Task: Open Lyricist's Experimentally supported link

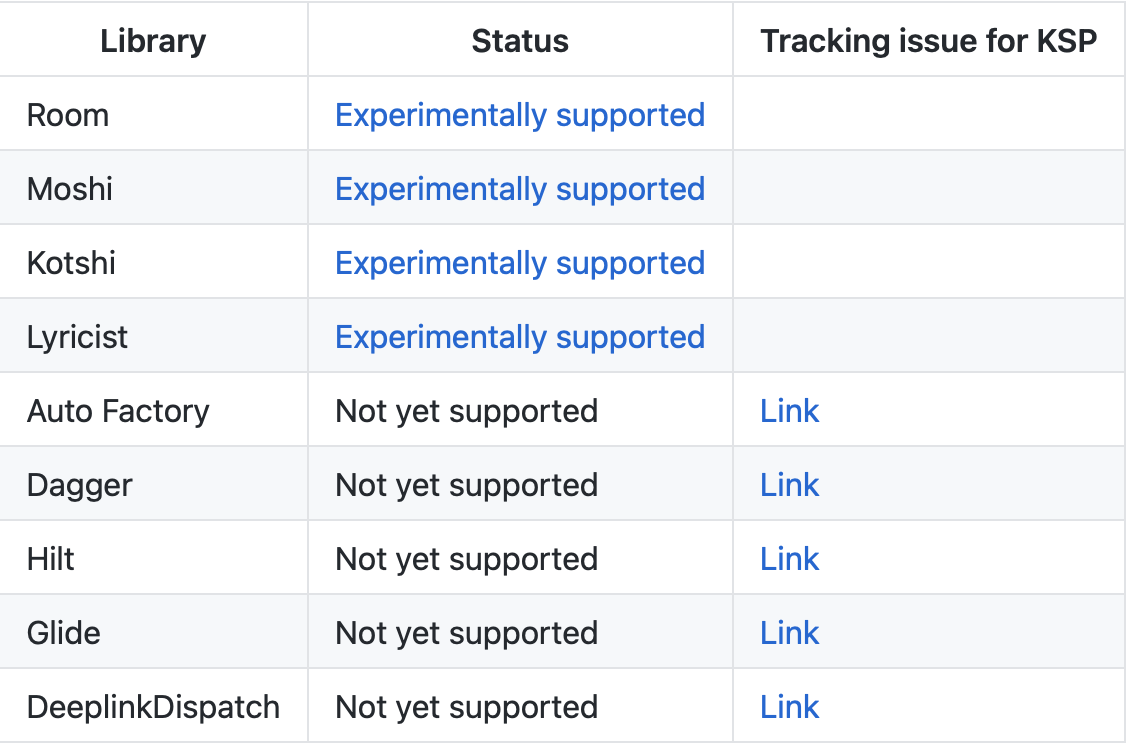Action: [x=520, y=337]
